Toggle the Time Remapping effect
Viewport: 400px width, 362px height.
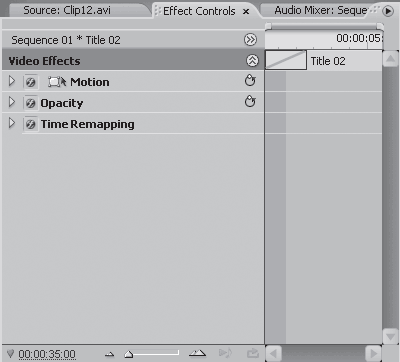pos(31,124)
